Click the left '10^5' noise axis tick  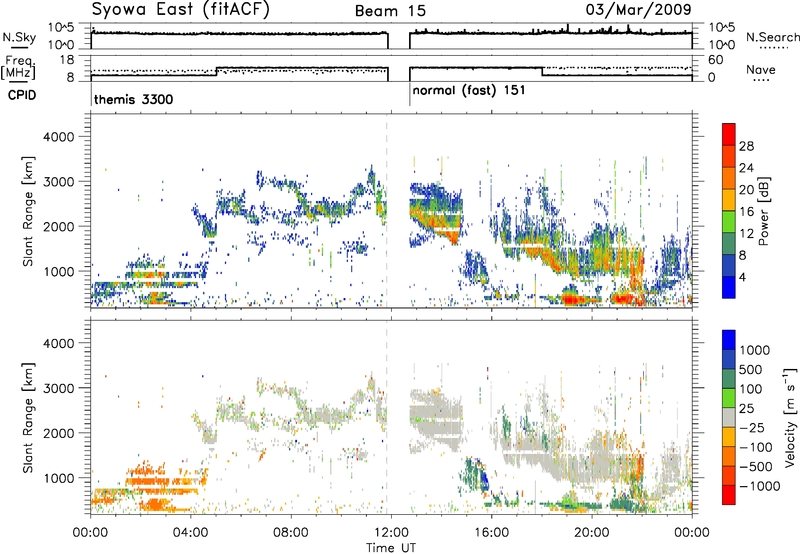(x=61, y=27)
